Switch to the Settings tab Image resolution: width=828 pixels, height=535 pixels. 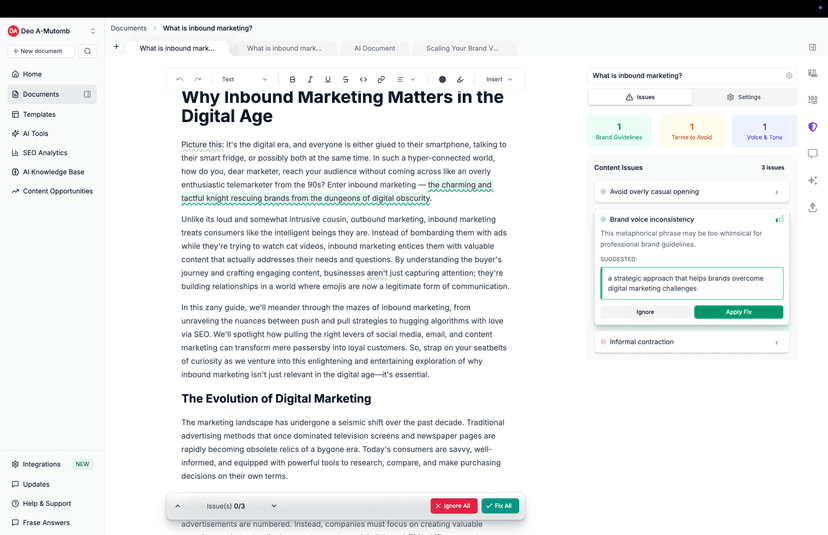(x=743, y=97)
